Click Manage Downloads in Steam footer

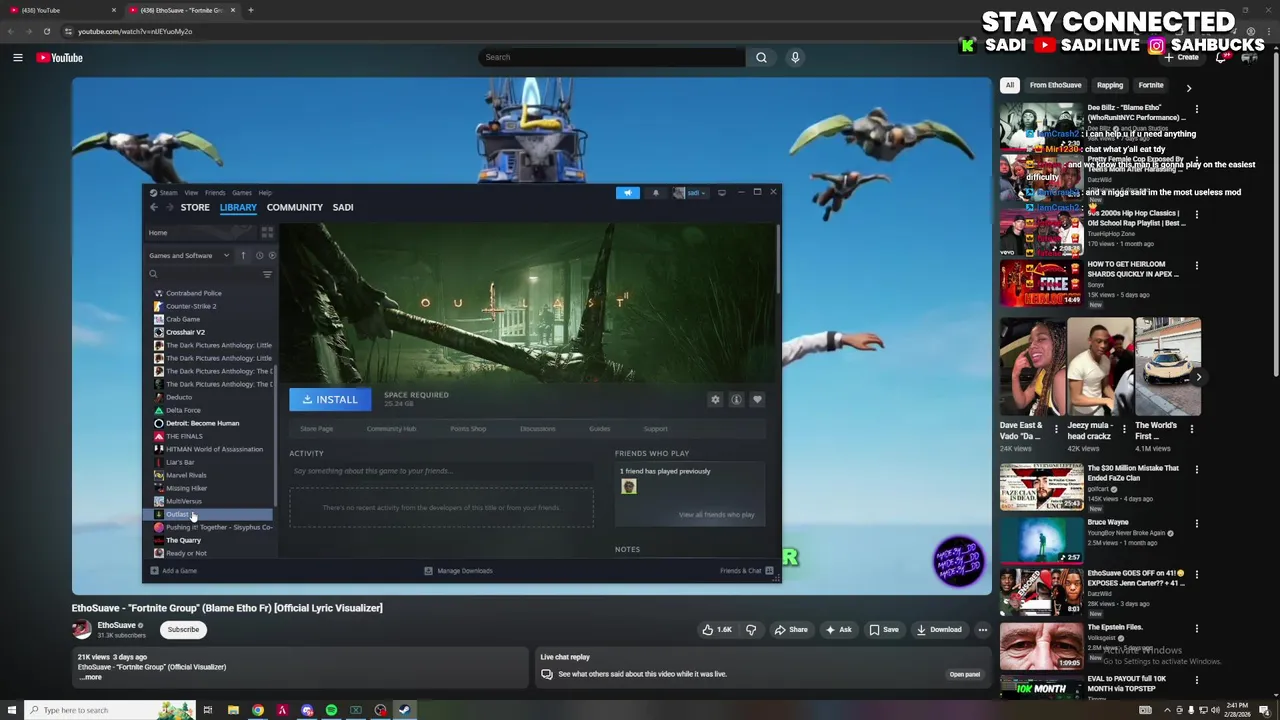tap(458, 571)
